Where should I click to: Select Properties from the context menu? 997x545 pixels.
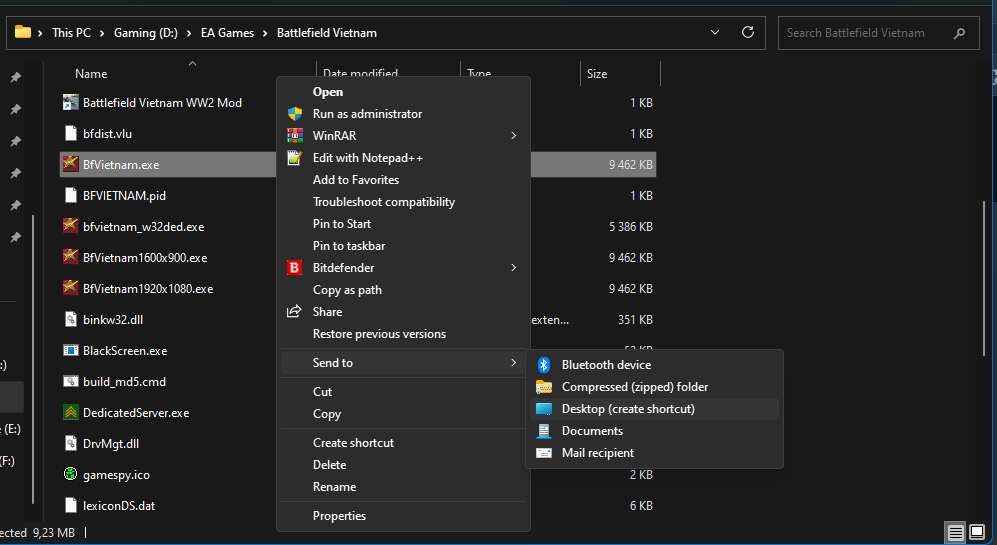pos(339,516)
